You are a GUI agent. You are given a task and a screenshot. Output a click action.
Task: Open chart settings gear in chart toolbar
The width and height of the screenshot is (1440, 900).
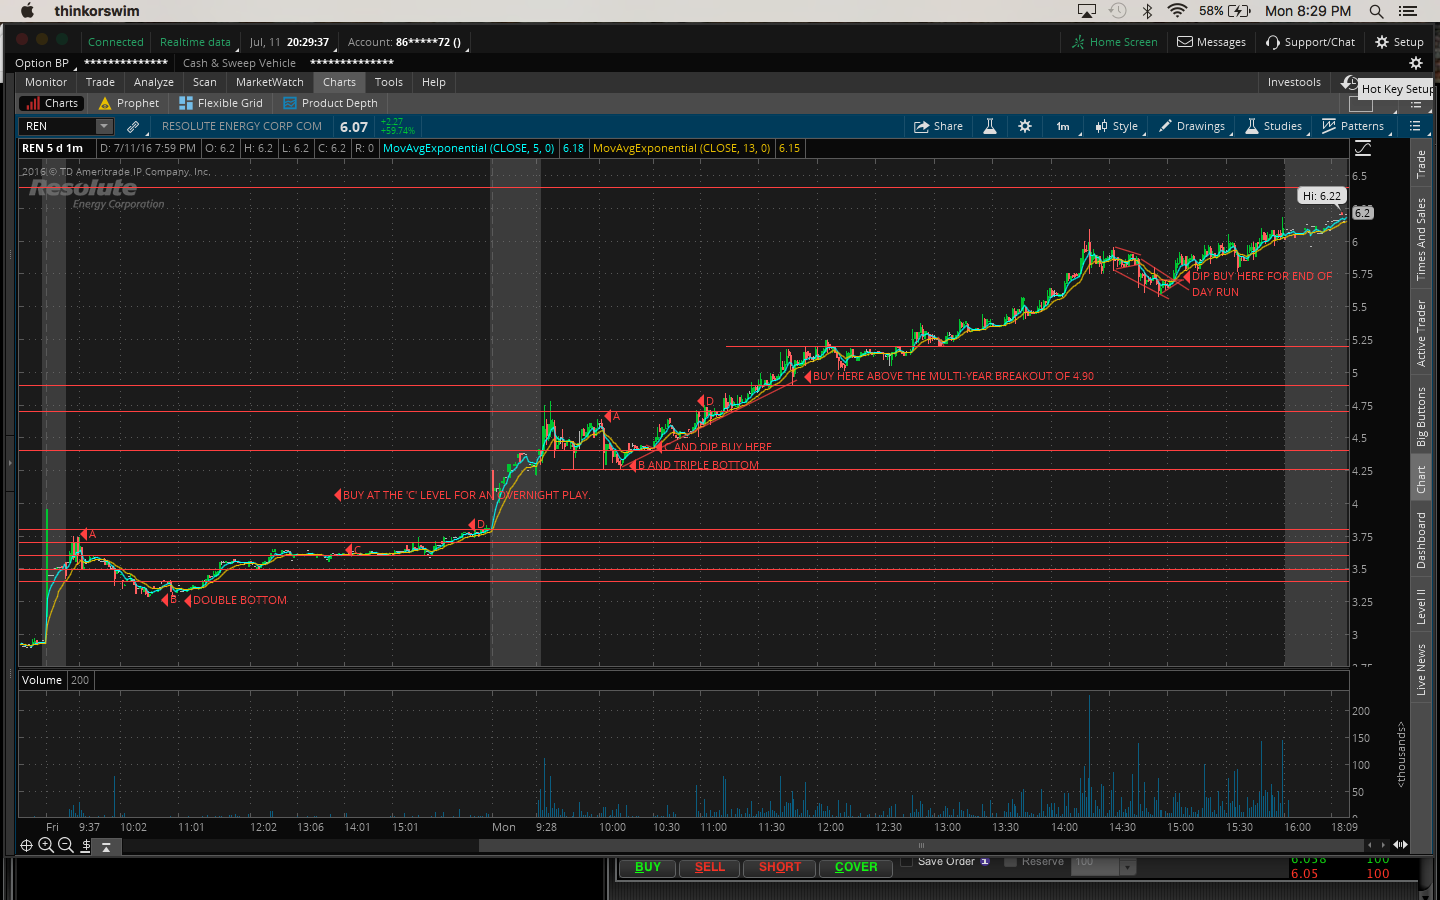[1025, 126]
